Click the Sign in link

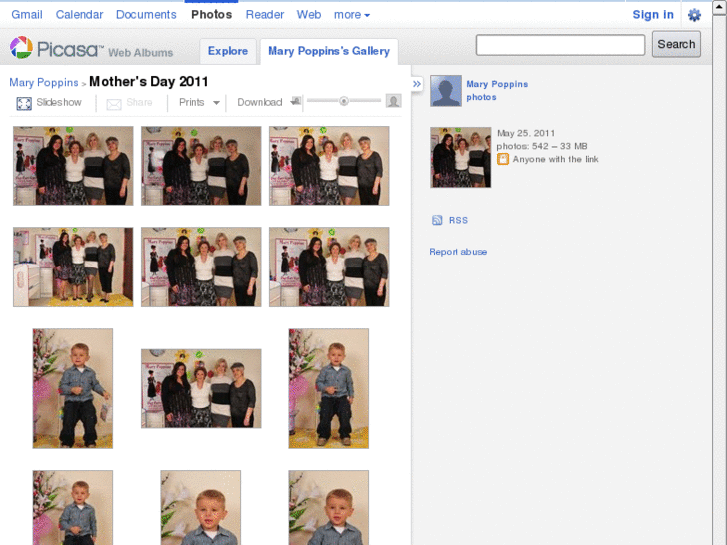coord(653,15)
